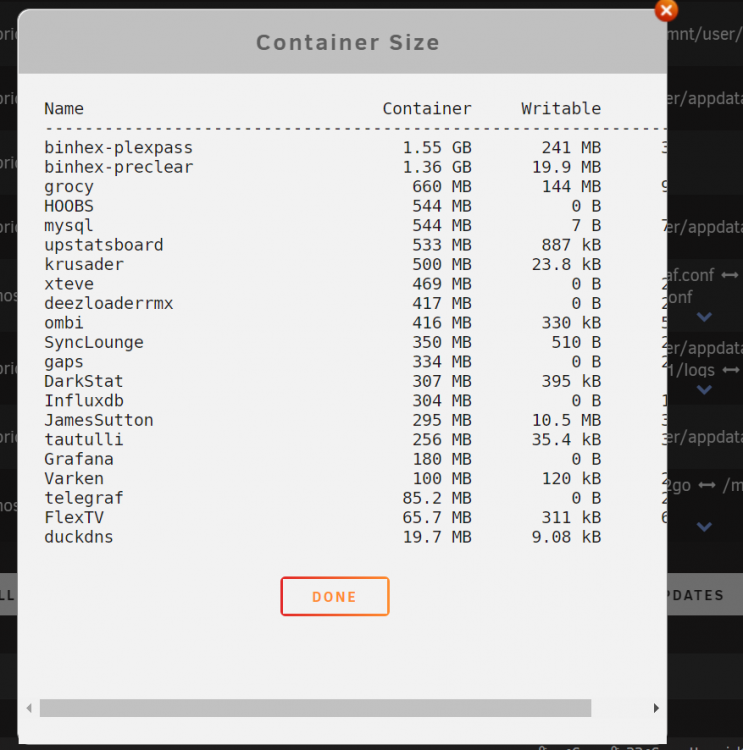
Task: Click the 660 MB container size value
Action: coord(442,187)
